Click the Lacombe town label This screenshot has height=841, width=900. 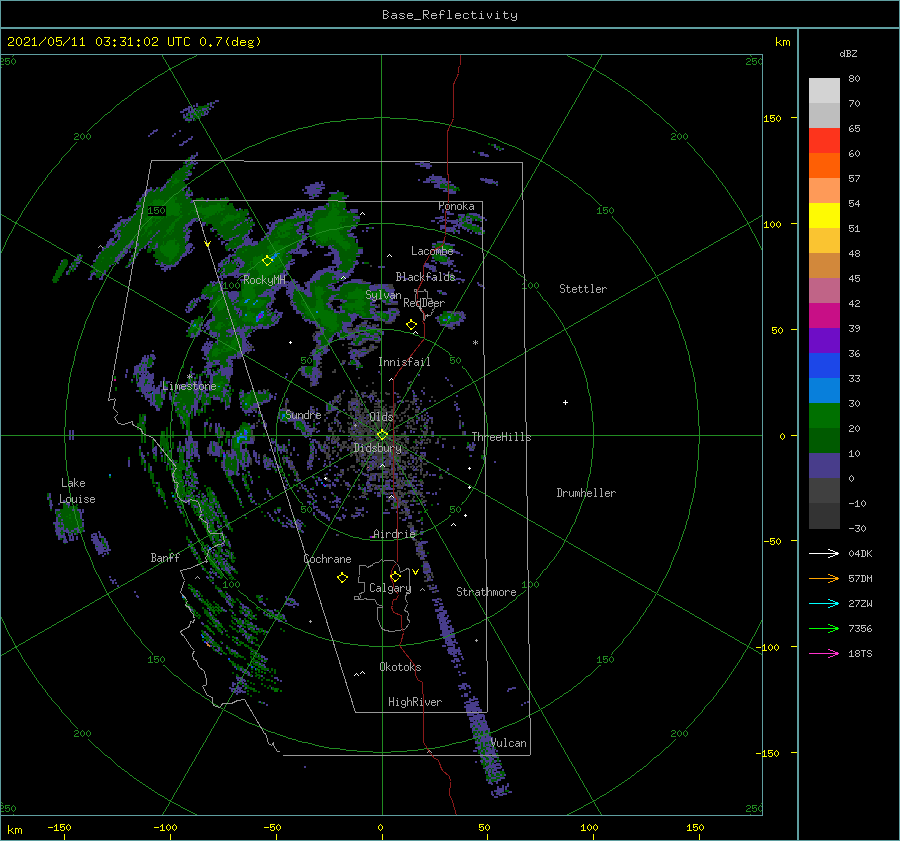click(x=432, y=251)
